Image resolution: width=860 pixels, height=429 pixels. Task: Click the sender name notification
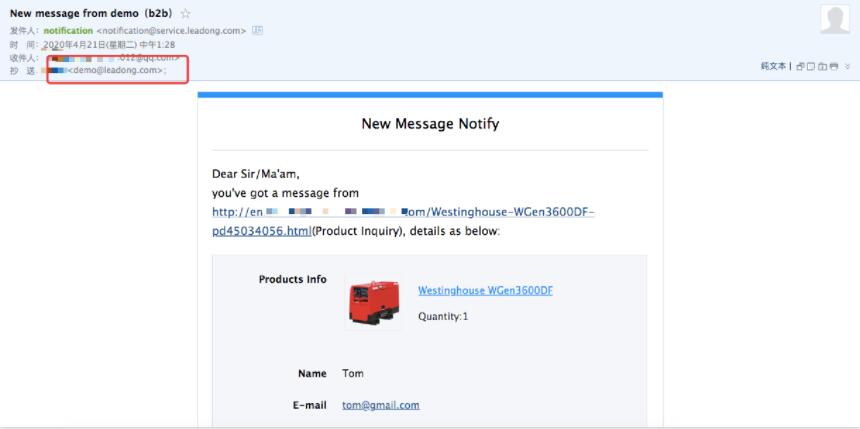pyautogui.click(x=68, y=31)
